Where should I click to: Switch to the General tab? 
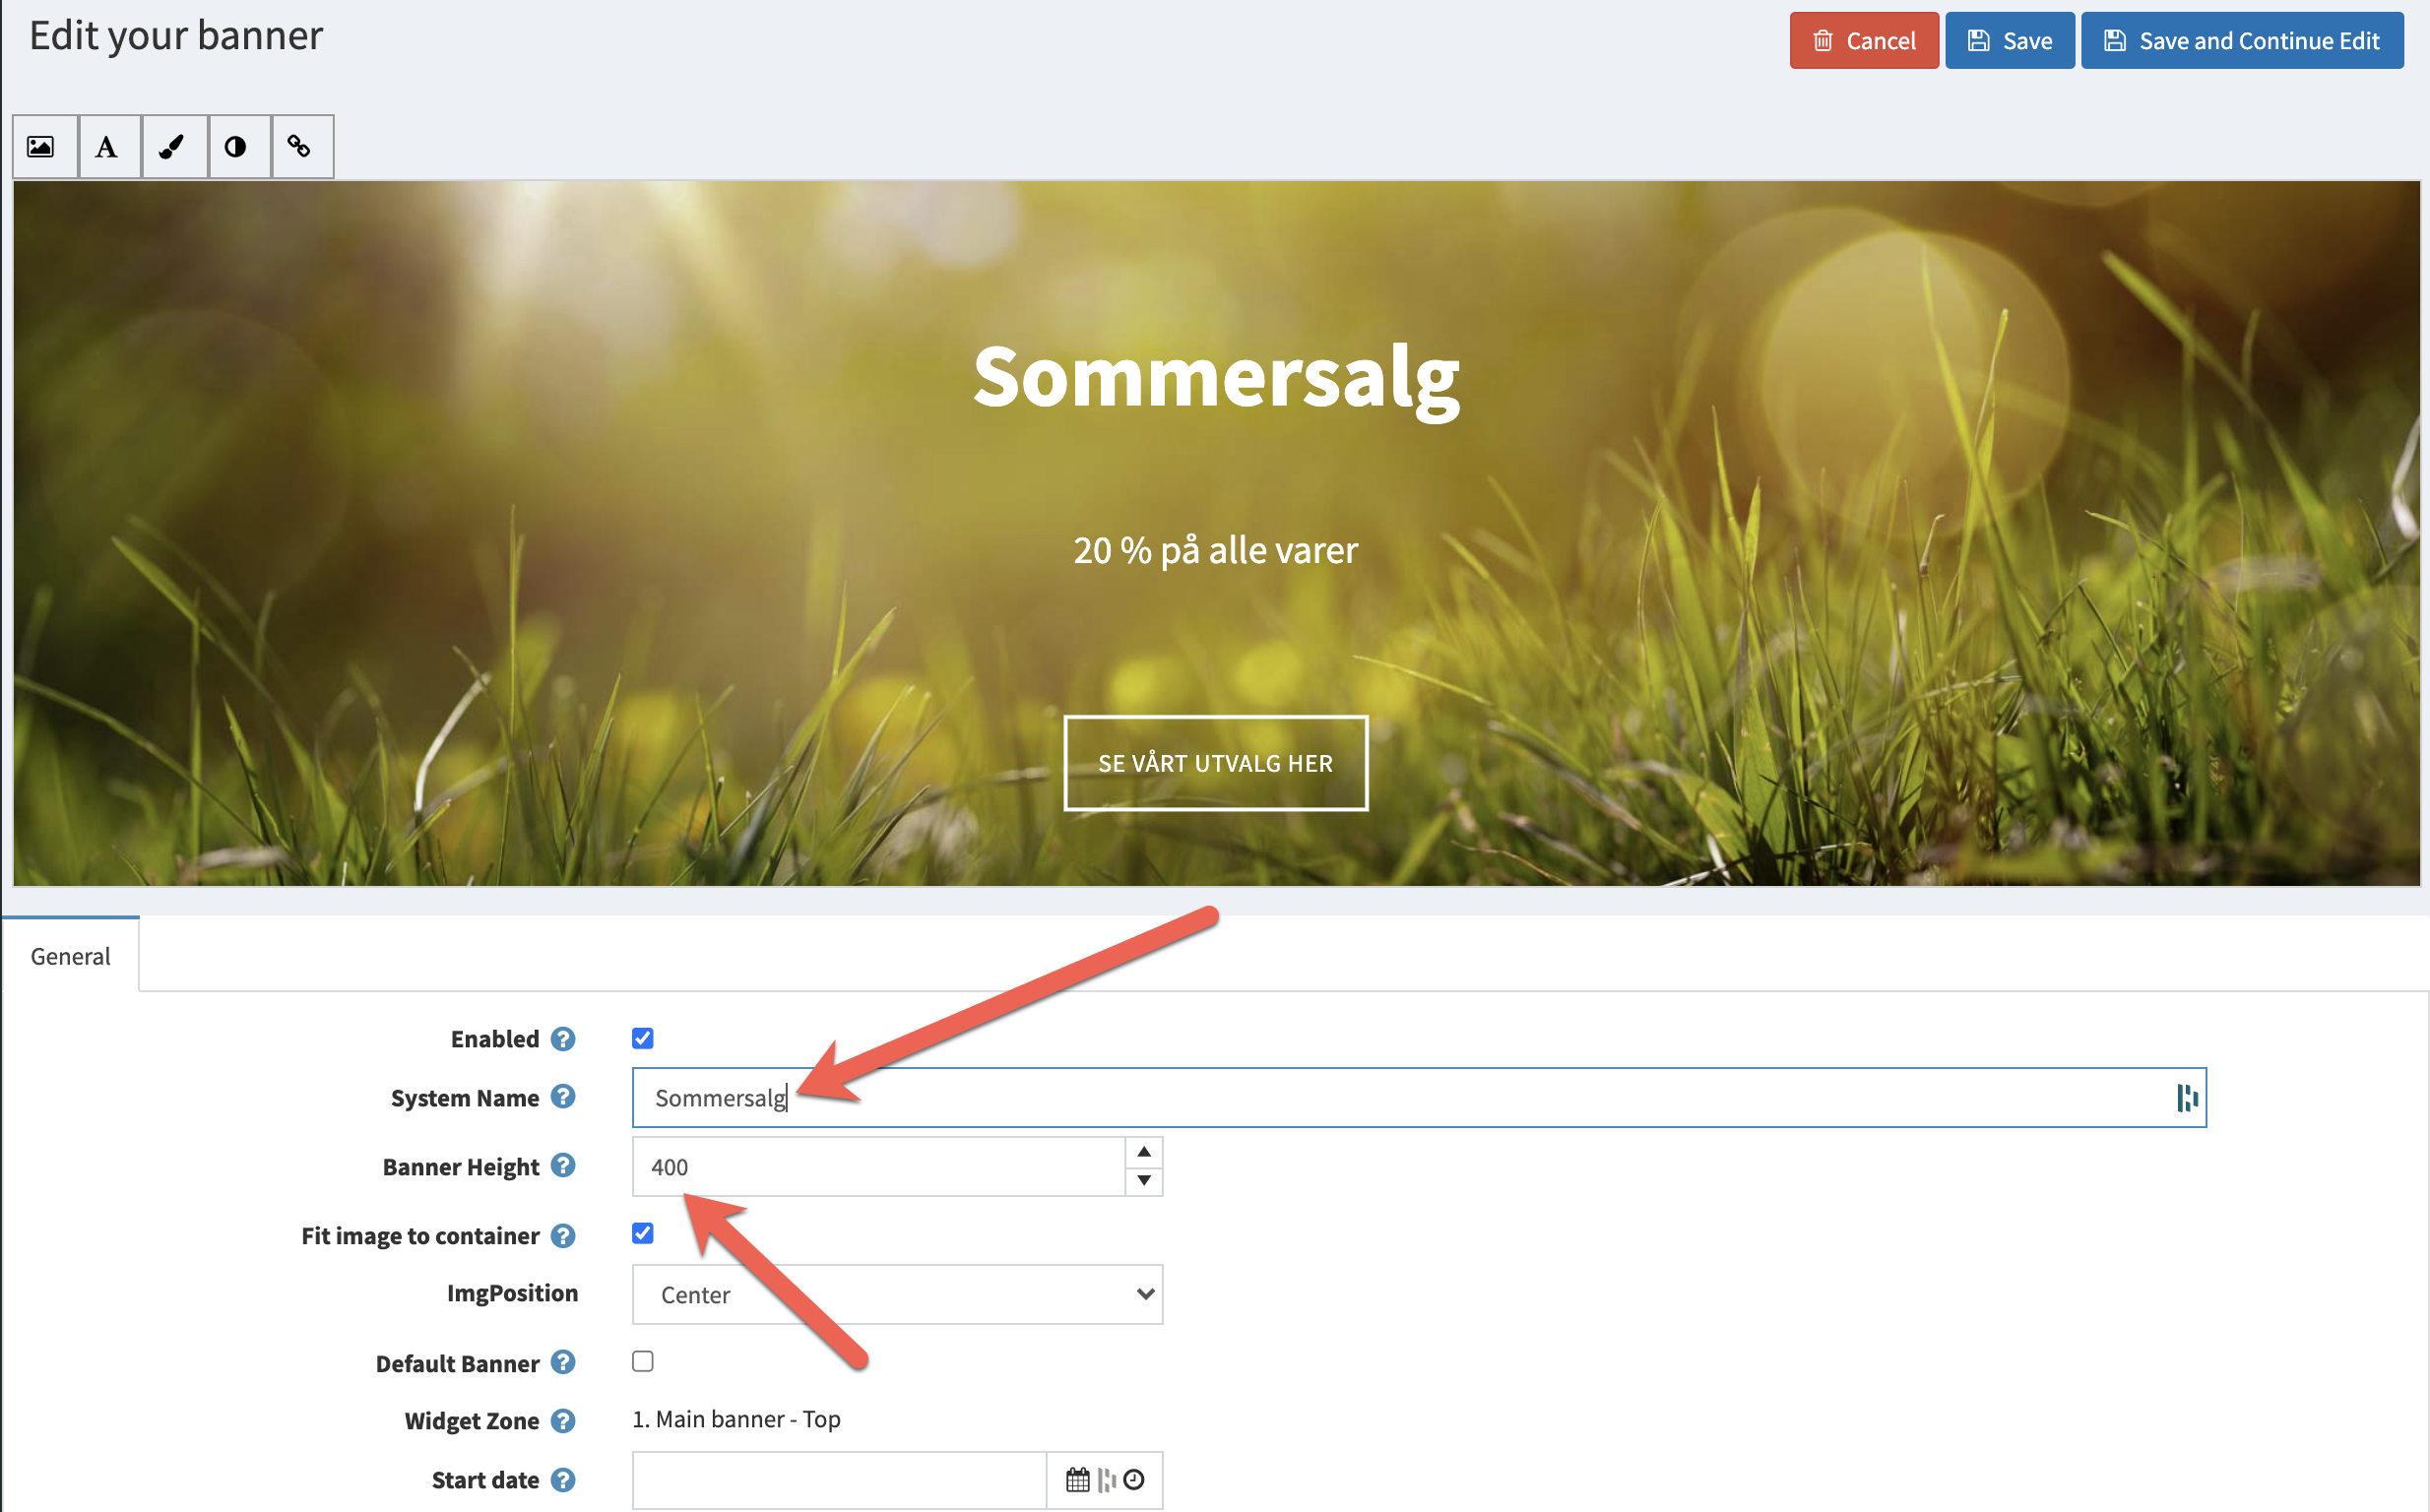click(70, 957)
